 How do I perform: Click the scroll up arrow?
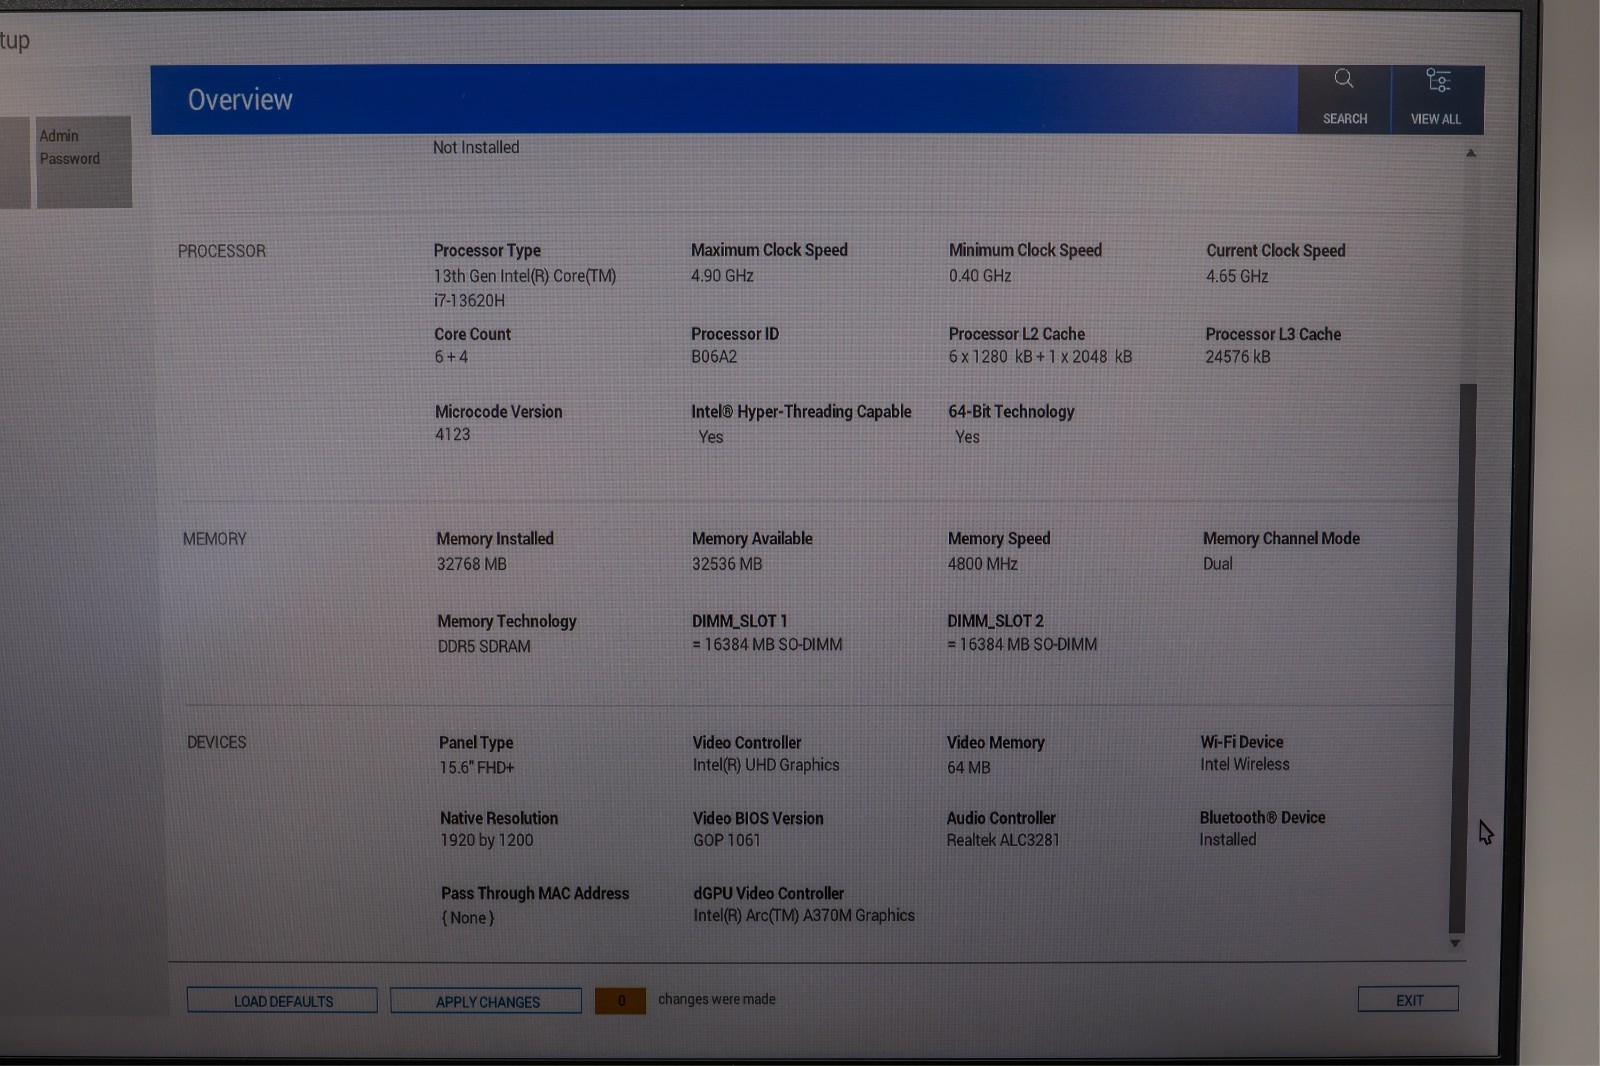coord(1471,154)
